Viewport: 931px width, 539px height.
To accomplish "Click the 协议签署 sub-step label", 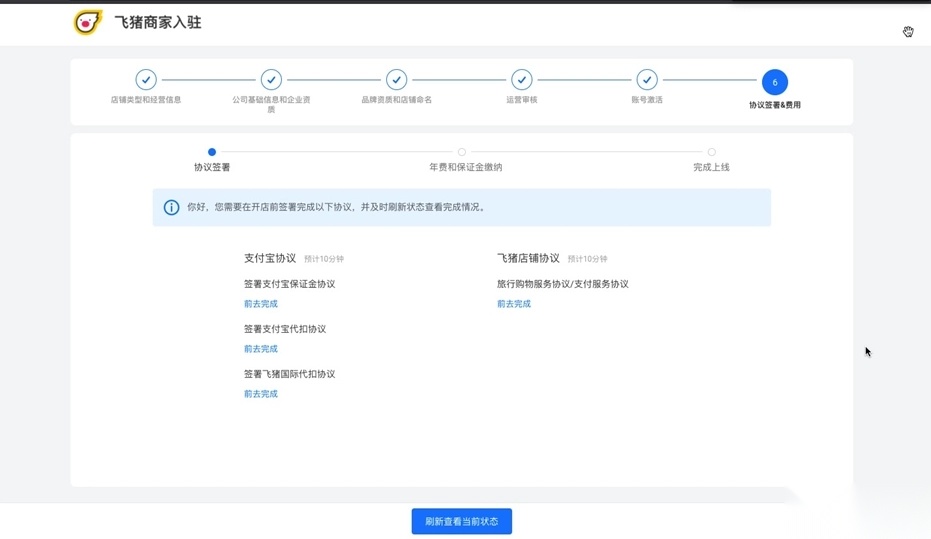I will pyautogui.click(x=212, y=167).
